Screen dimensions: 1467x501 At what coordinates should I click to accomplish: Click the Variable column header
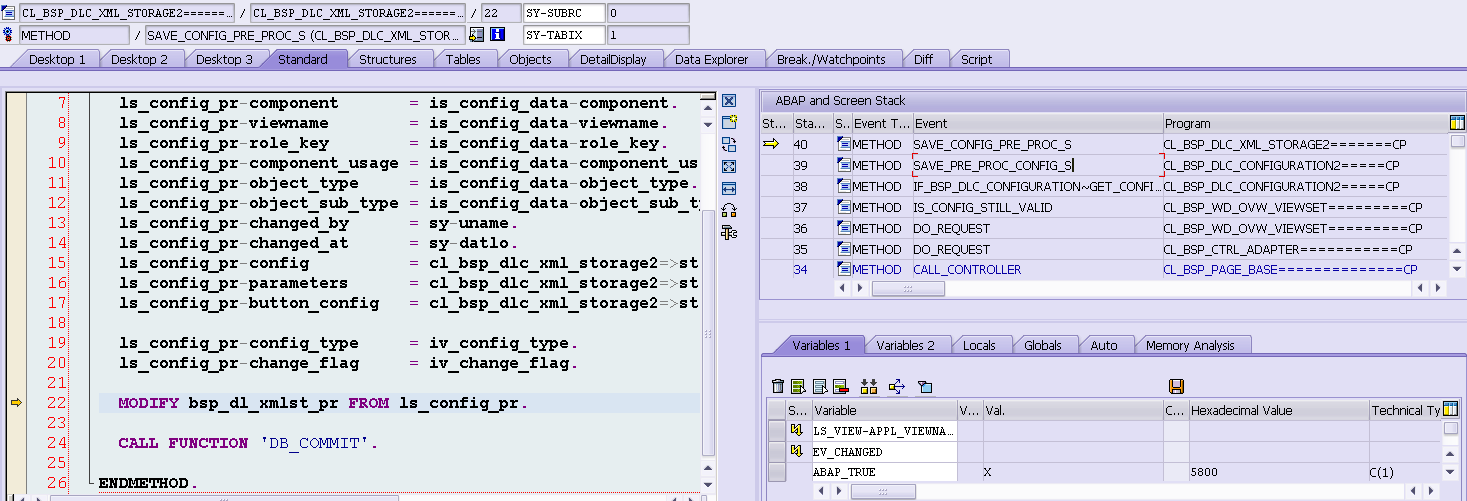tap(884, 410)
